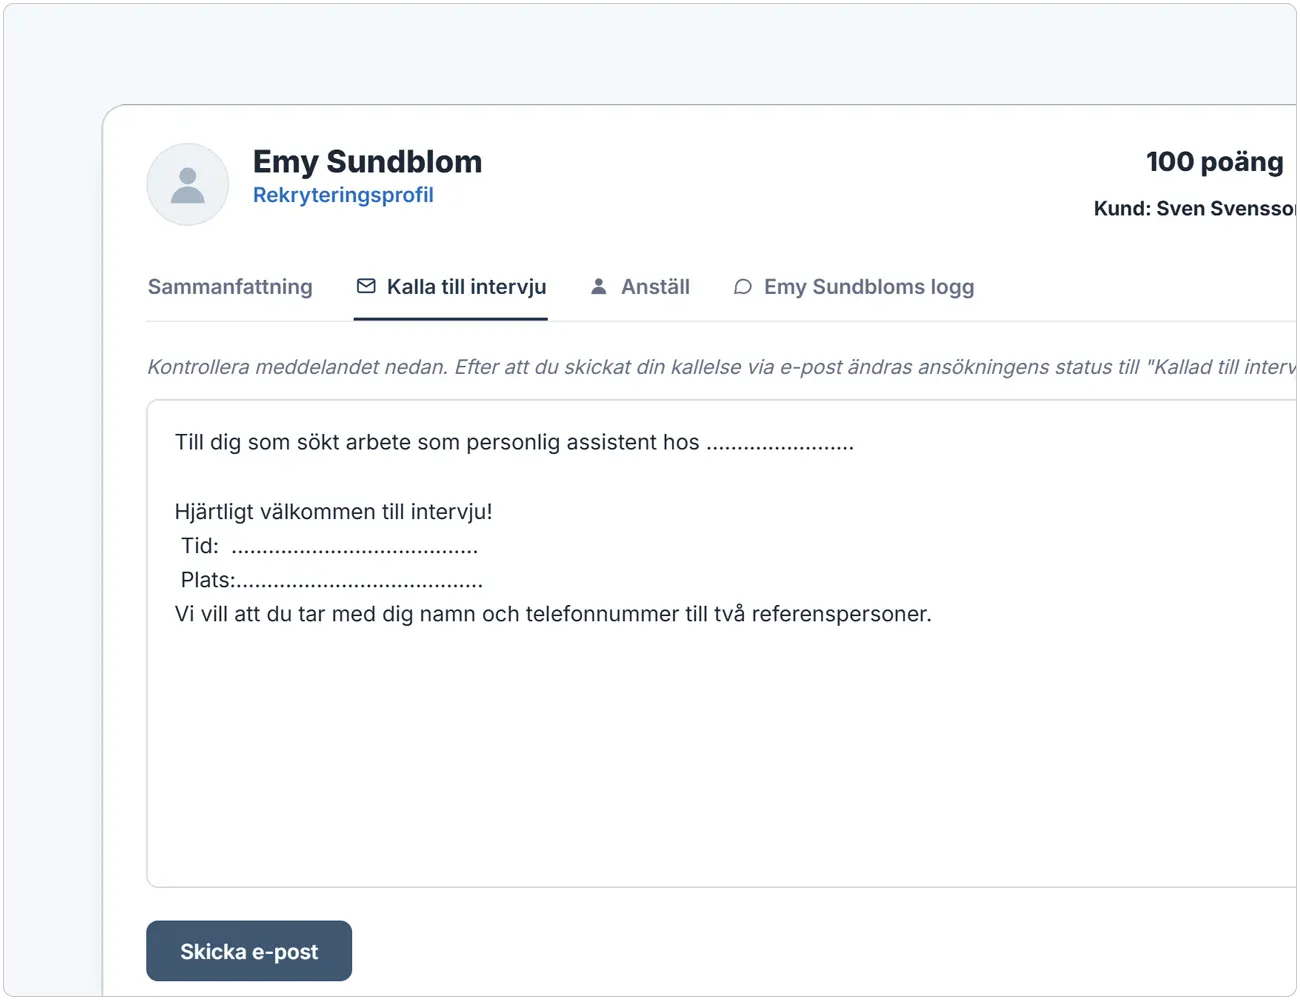Image resolution: width=1300 pixels, height=1000 pixels.
Task: Switch to the Sammanfattning tab
Action: [x=230, y=287]
